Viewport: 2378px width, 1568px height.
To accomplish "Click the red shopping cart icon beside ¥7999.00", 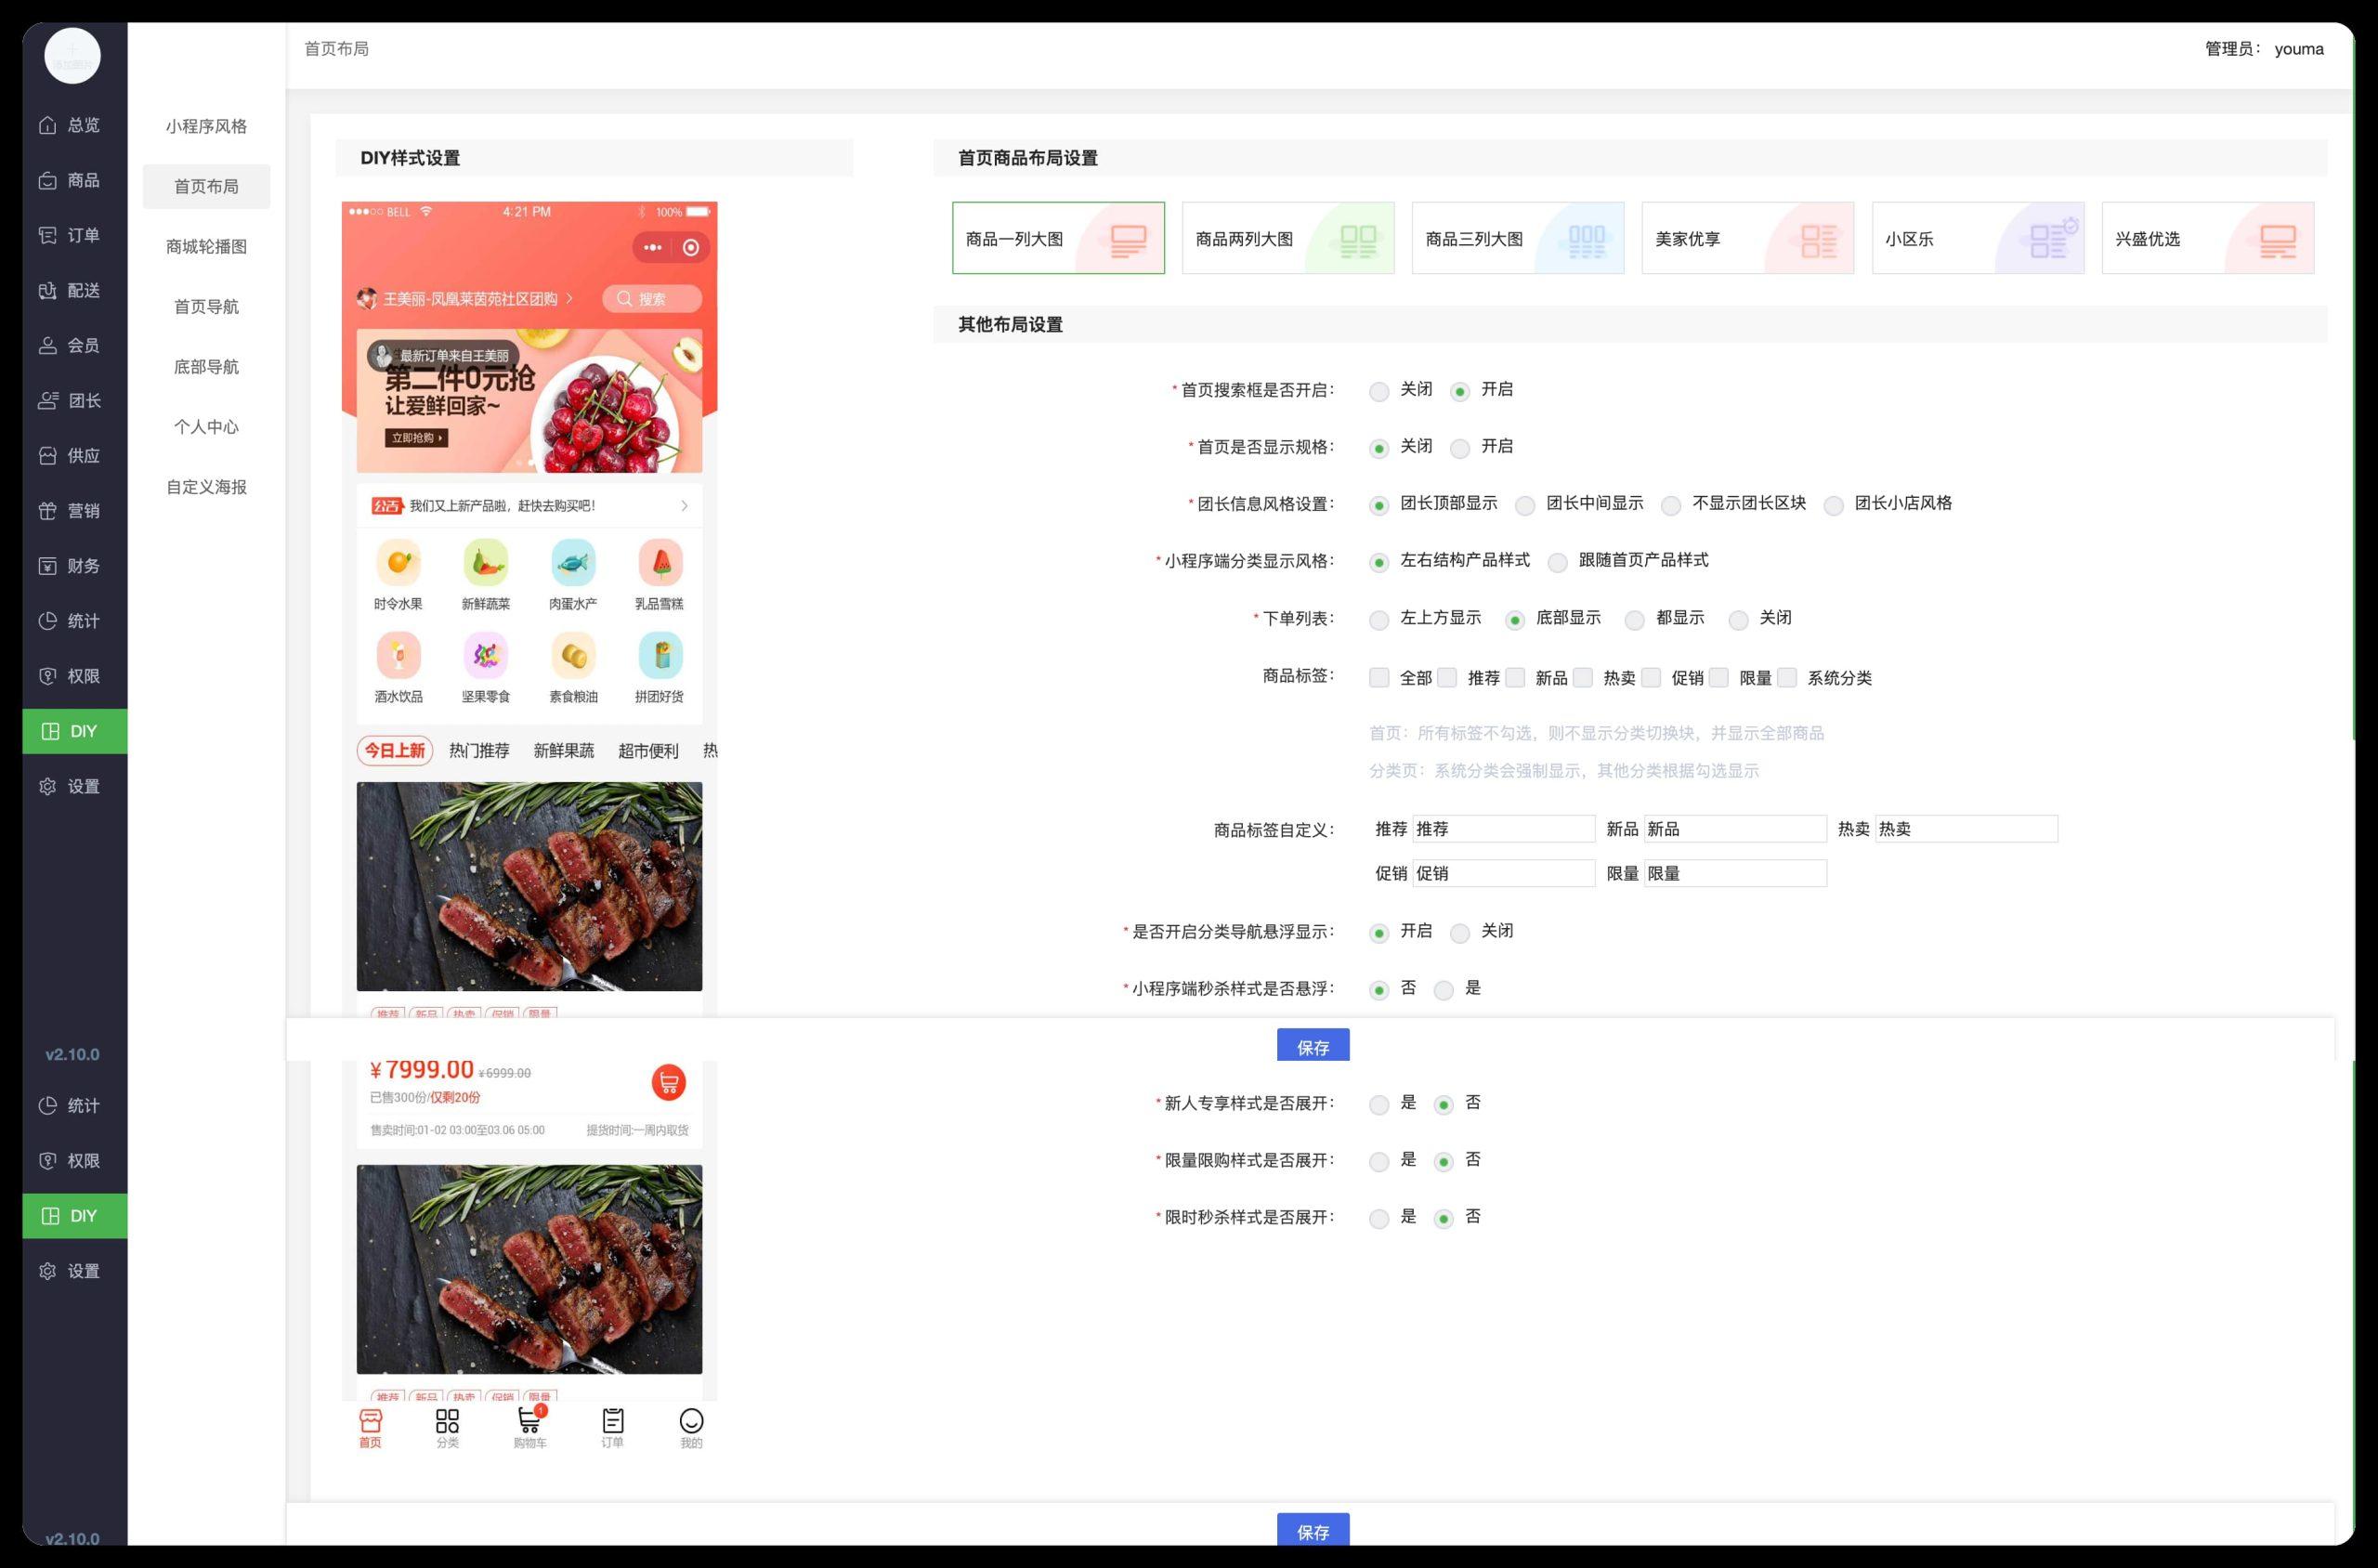I will click(x=668, y=1082).
